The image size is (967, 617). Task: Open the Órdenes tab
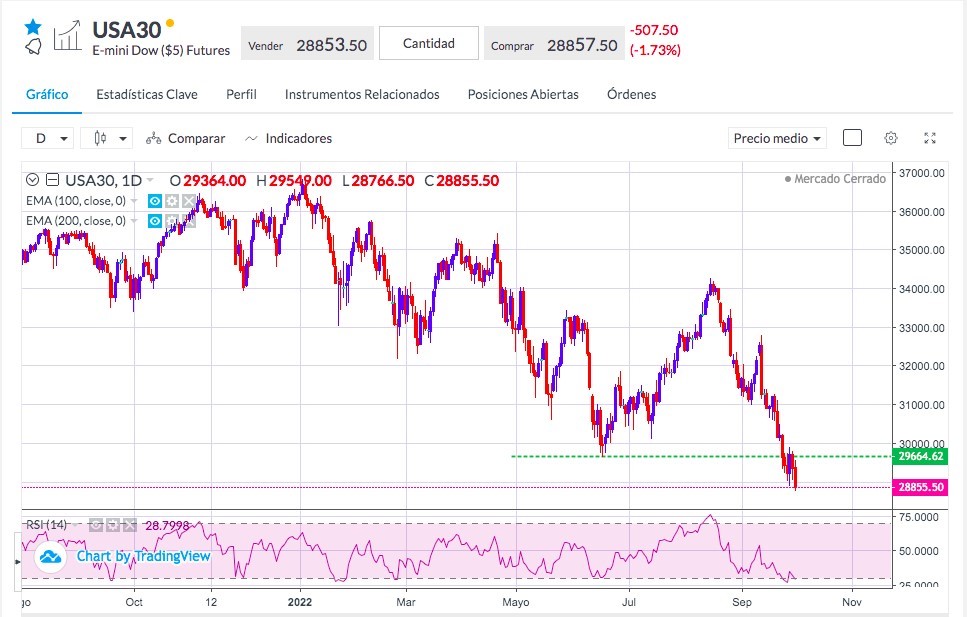click(x=632, y=94)
